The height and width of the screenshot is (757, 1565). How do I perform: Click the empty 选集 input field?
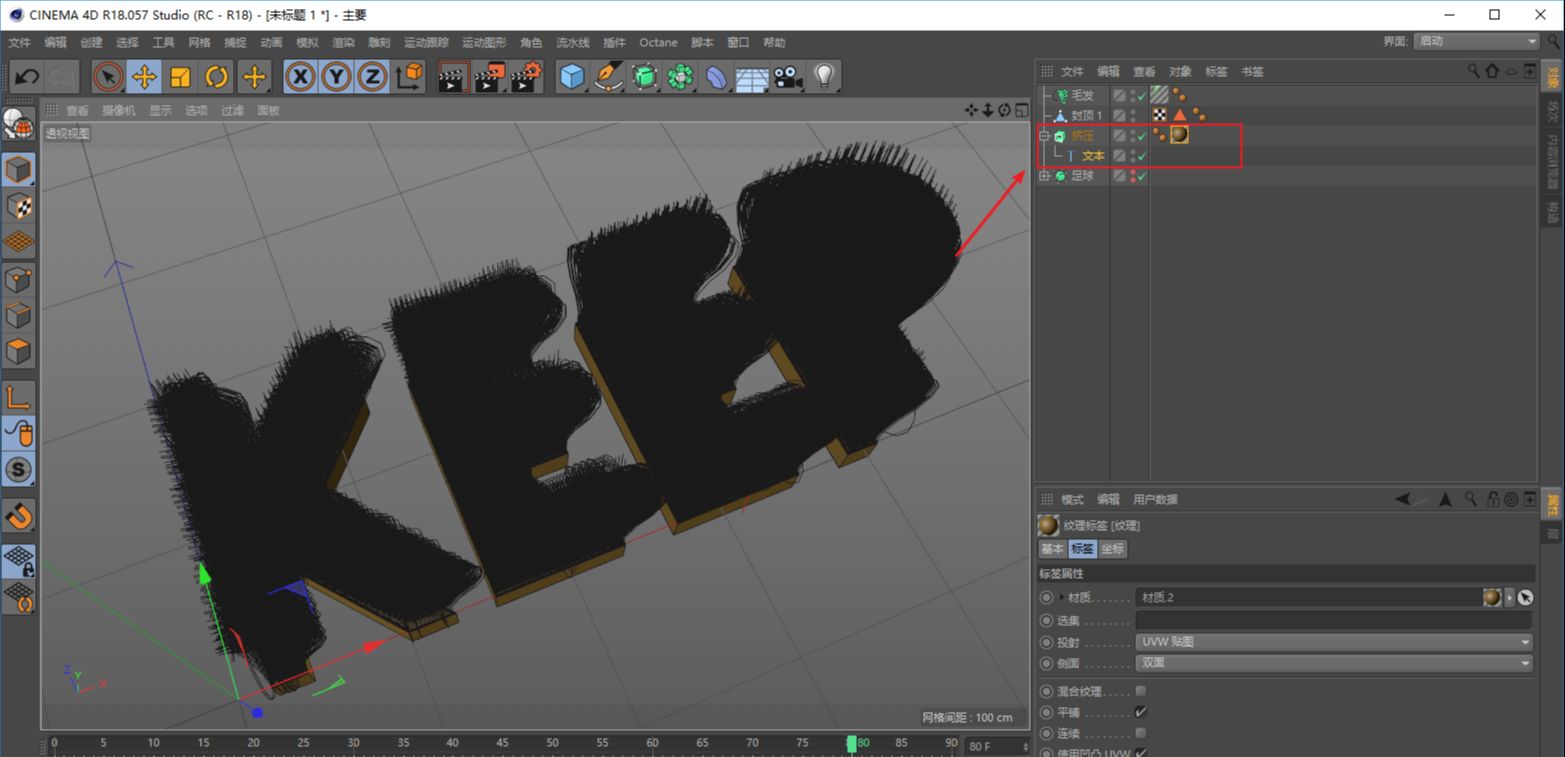[1334, 620]
